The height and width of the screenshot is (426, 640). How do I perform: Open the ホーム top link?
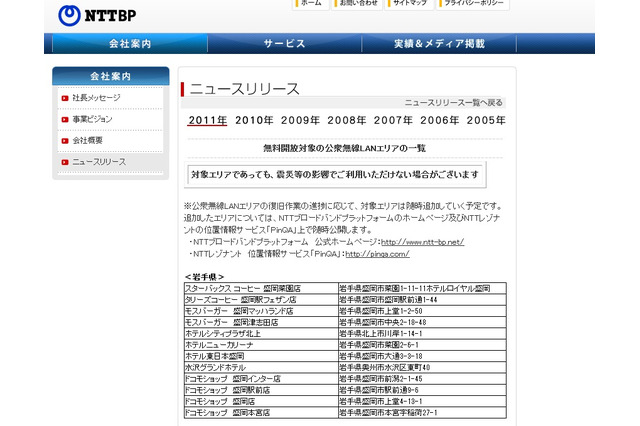(311, 4)
